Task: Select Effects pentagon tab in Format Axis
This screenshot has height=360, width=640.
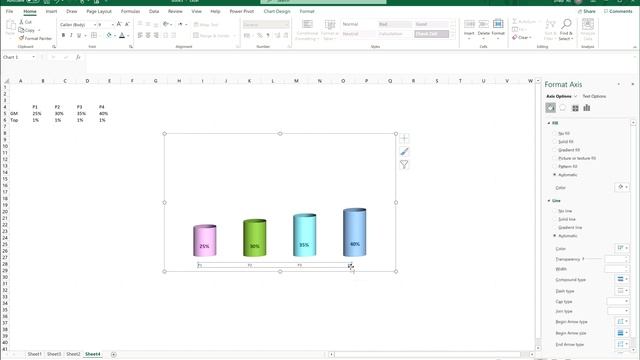Action: tap(563, 108)
